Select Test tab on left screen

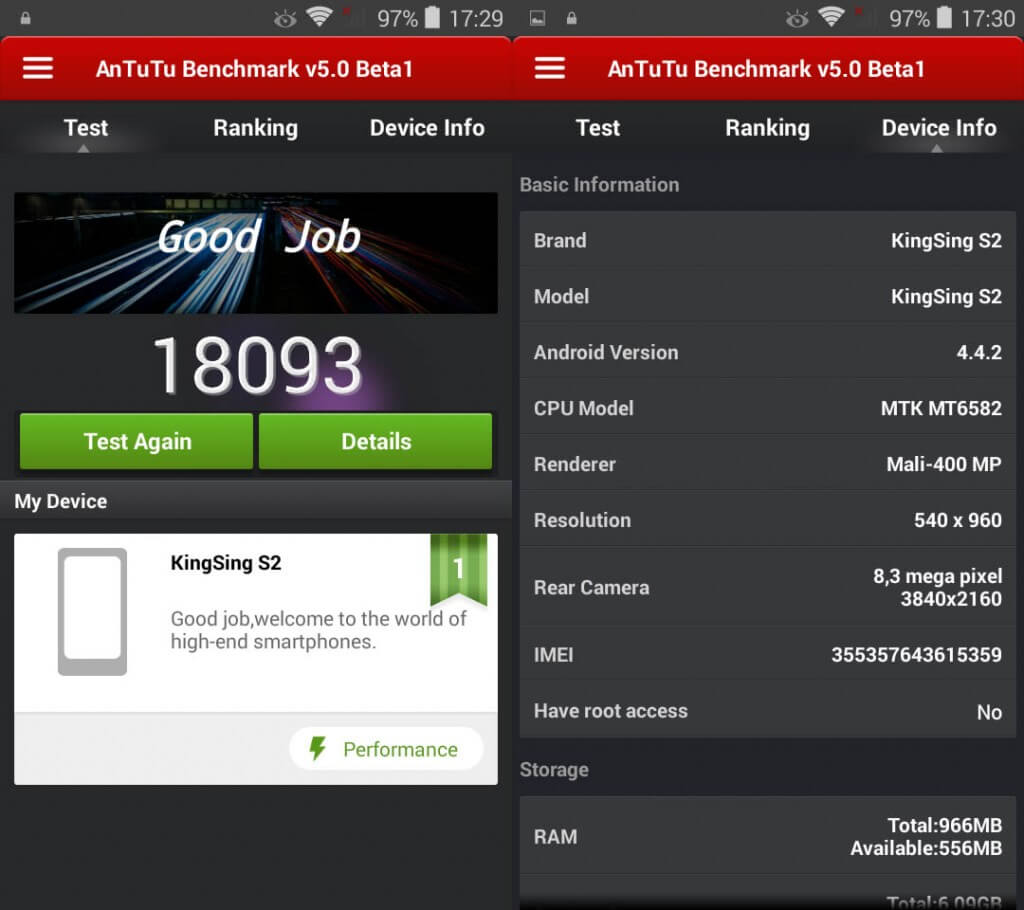point(86,128)
